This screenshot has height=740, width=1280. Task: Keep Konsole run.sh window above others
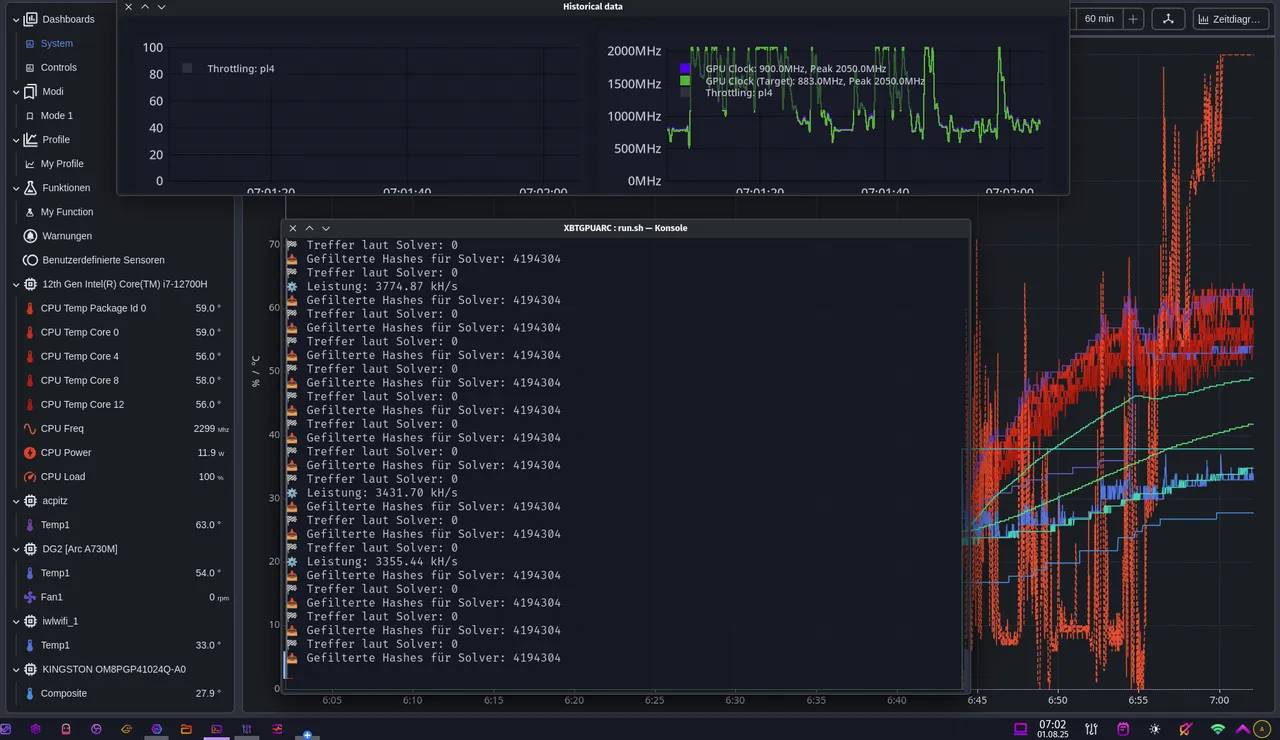point(309,228)
